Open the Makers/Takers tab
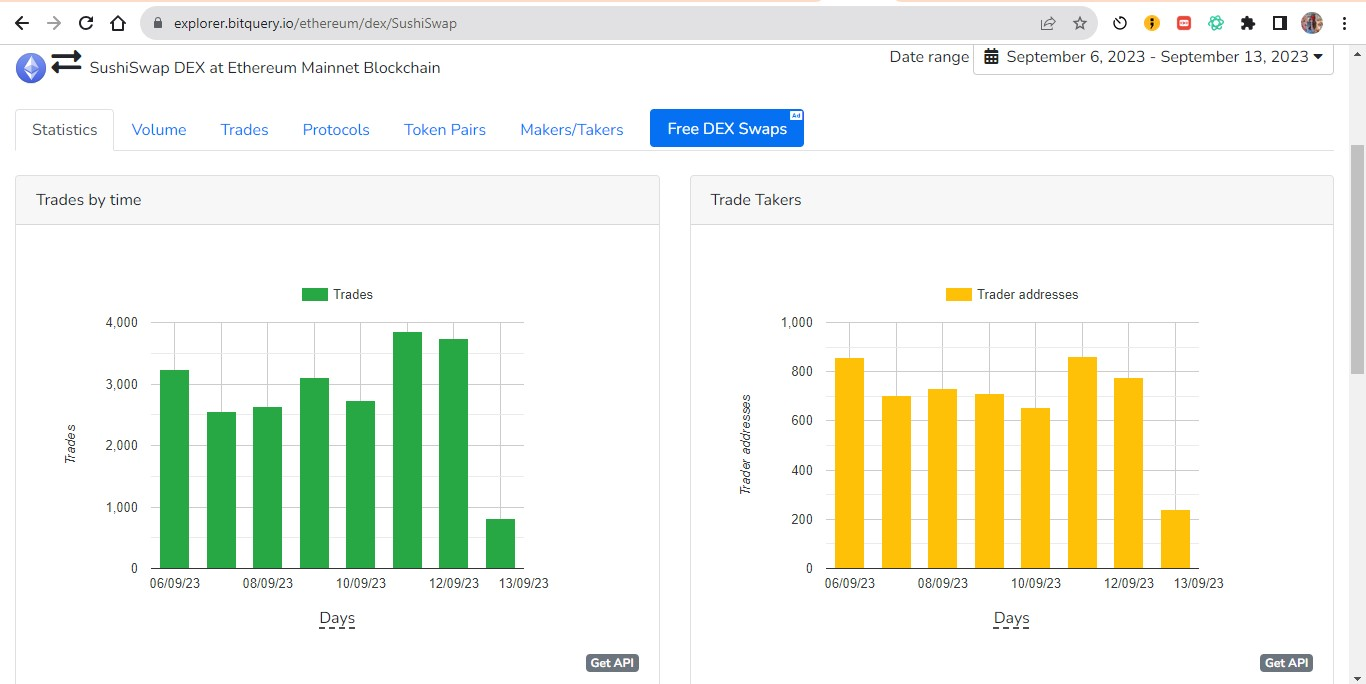 [x=572, y=130]
